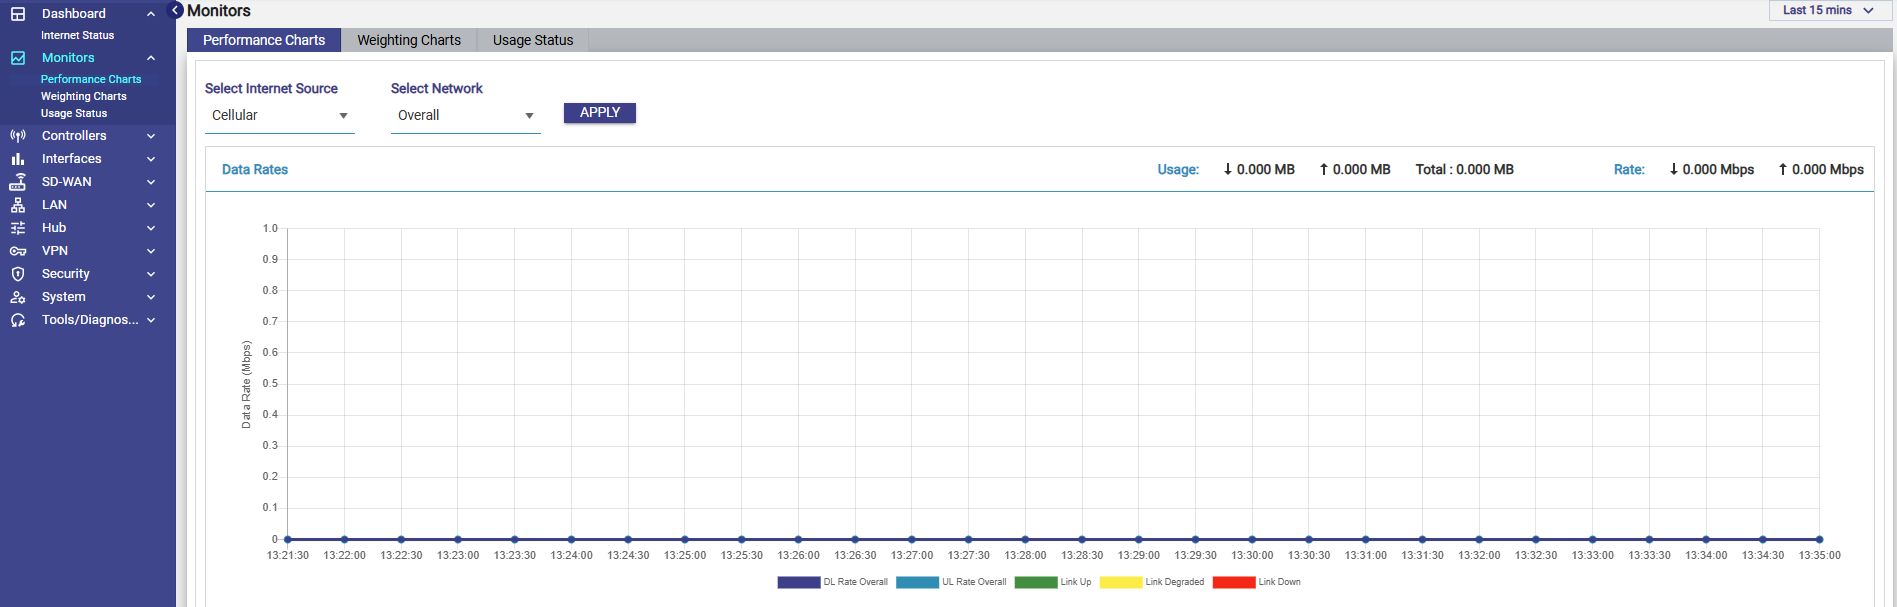Open Internet Status link in sidebar
Image resolution: width=1897 pixels, height=607 pixels.
click(77, 35)
